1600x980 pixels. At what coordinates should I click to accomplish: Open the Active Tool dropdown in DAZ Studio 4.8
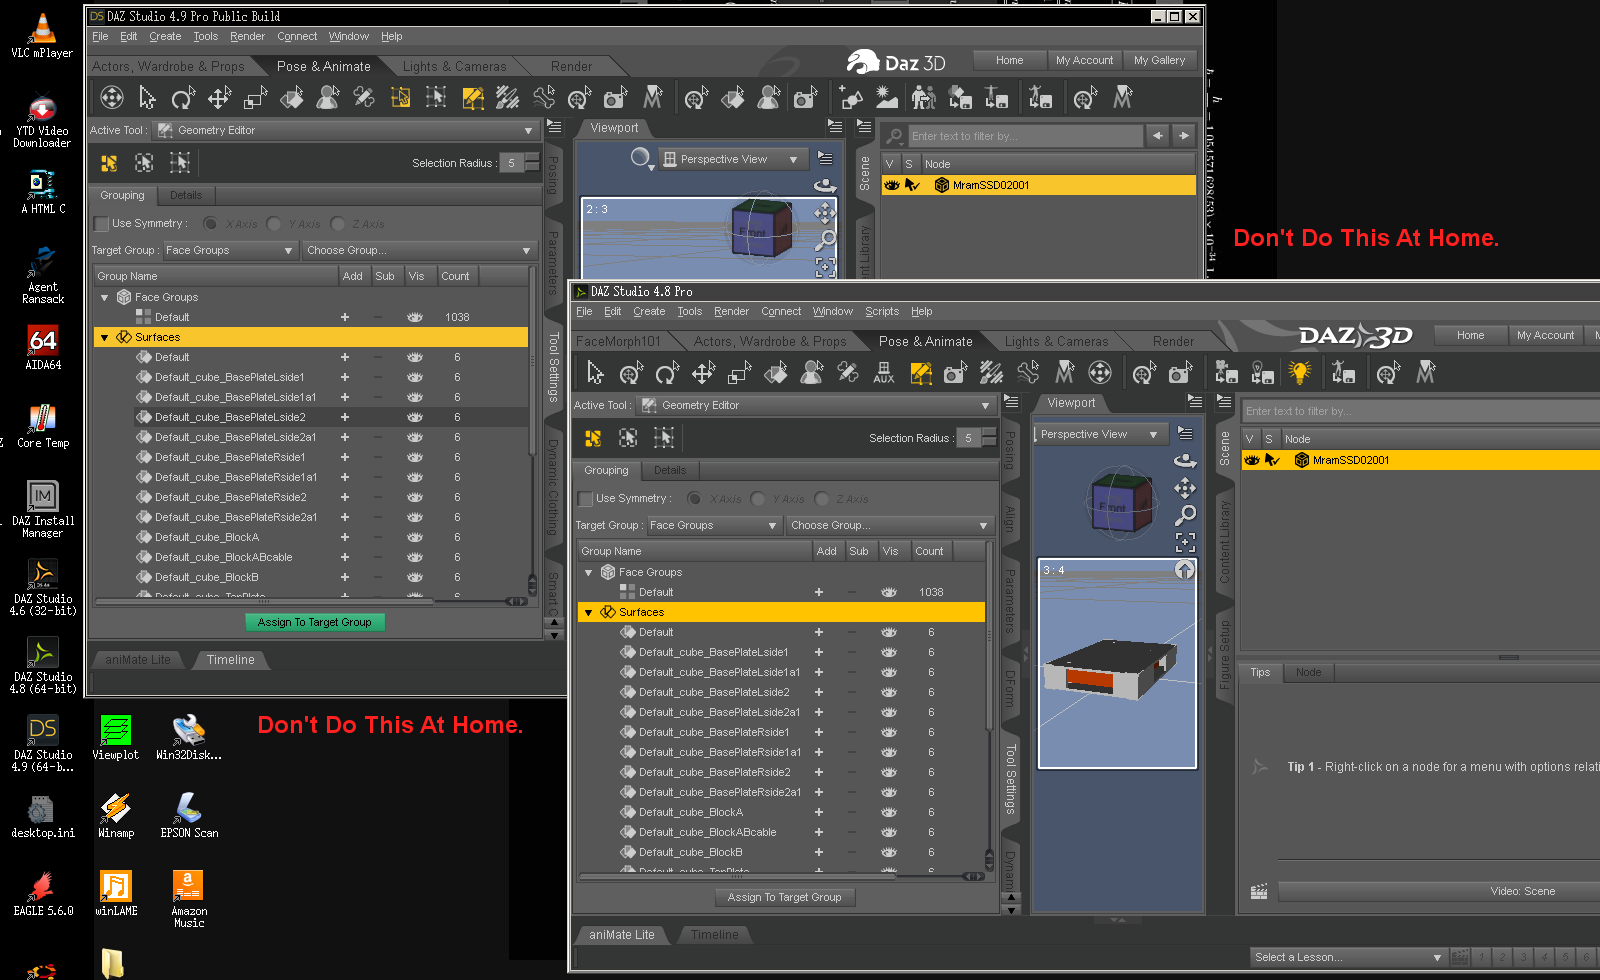815,405
